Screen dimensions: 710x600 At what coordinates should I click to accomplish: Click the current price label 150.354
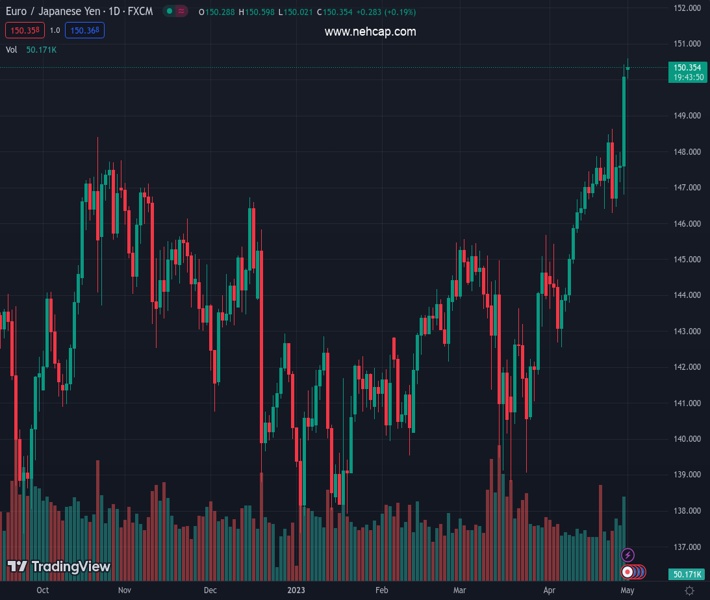coord(686,67)
